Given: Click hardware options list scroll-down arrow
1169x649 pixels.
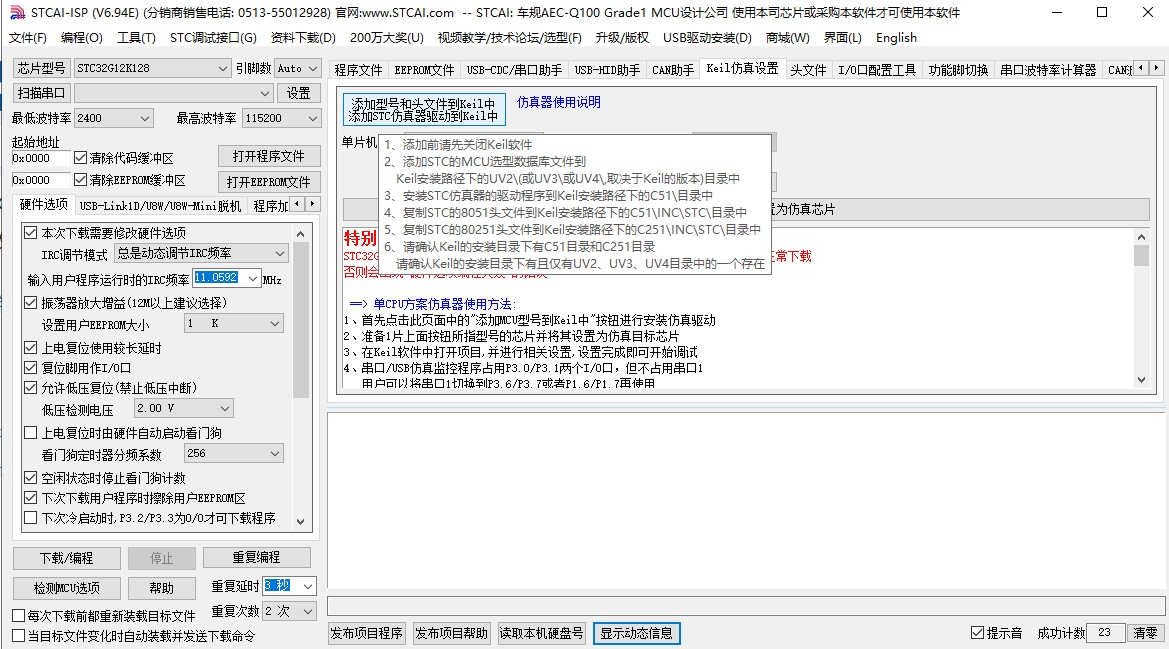Looking at the screenshot, I should point(300,522).
